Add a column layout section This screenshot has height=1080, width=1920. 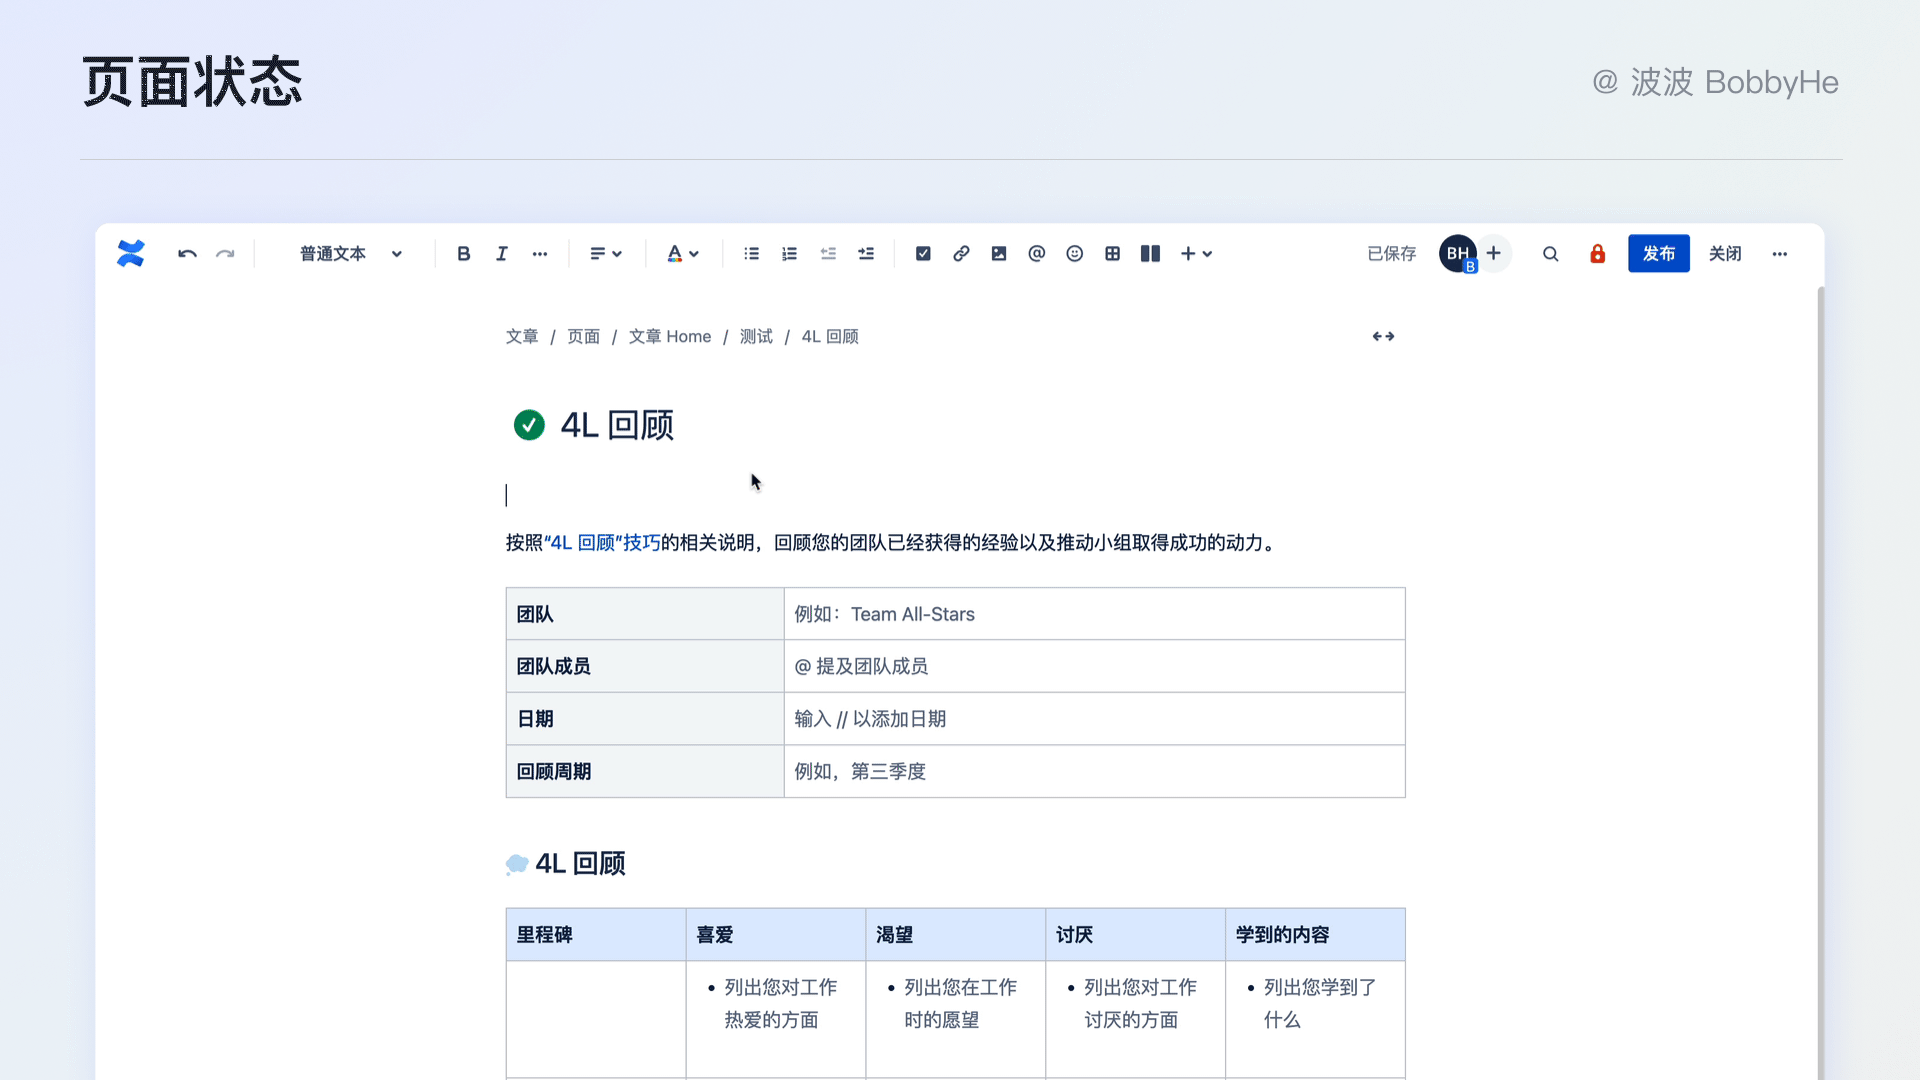[1150, 254]
